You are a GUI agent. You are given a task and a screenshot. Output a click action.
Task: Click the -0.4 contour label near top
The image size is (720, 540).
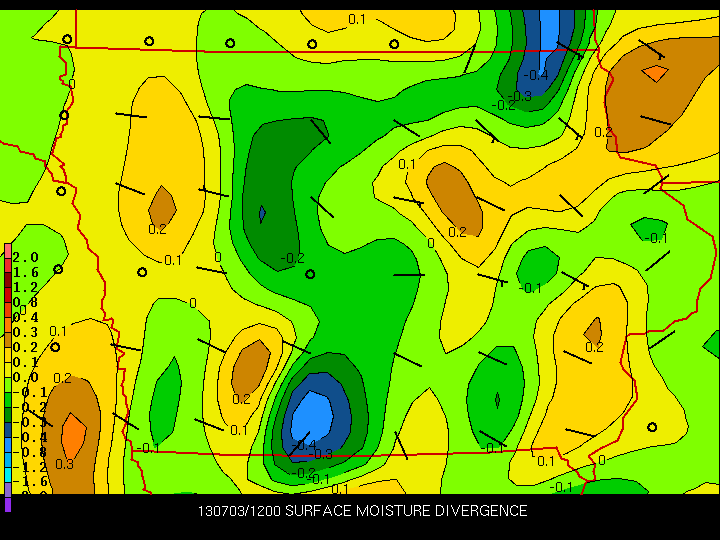click(x=536, y=75)
